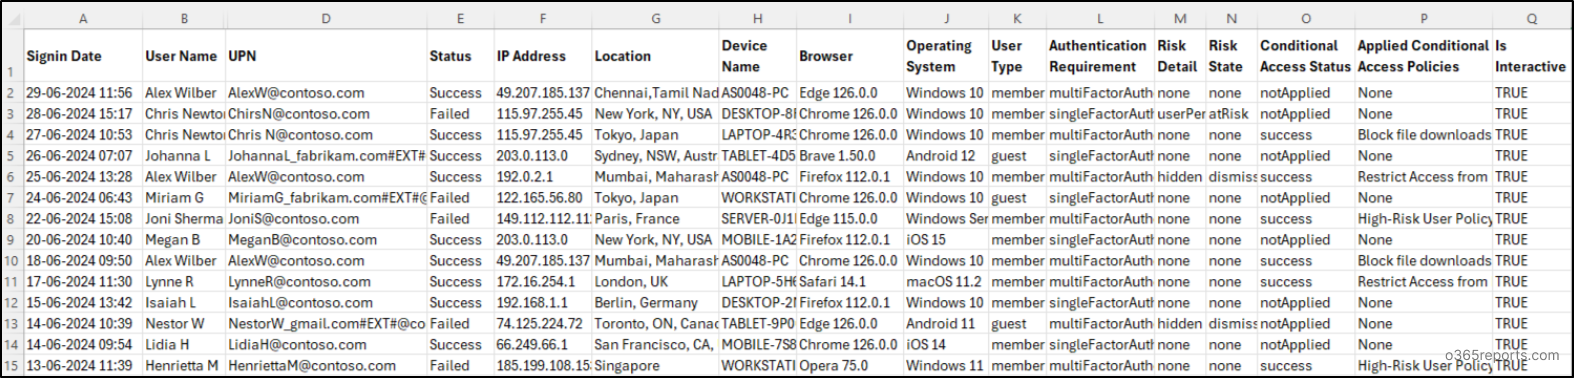Click the 'Device Name' header cell
The image size is (1574, 378).
(757, 56)
